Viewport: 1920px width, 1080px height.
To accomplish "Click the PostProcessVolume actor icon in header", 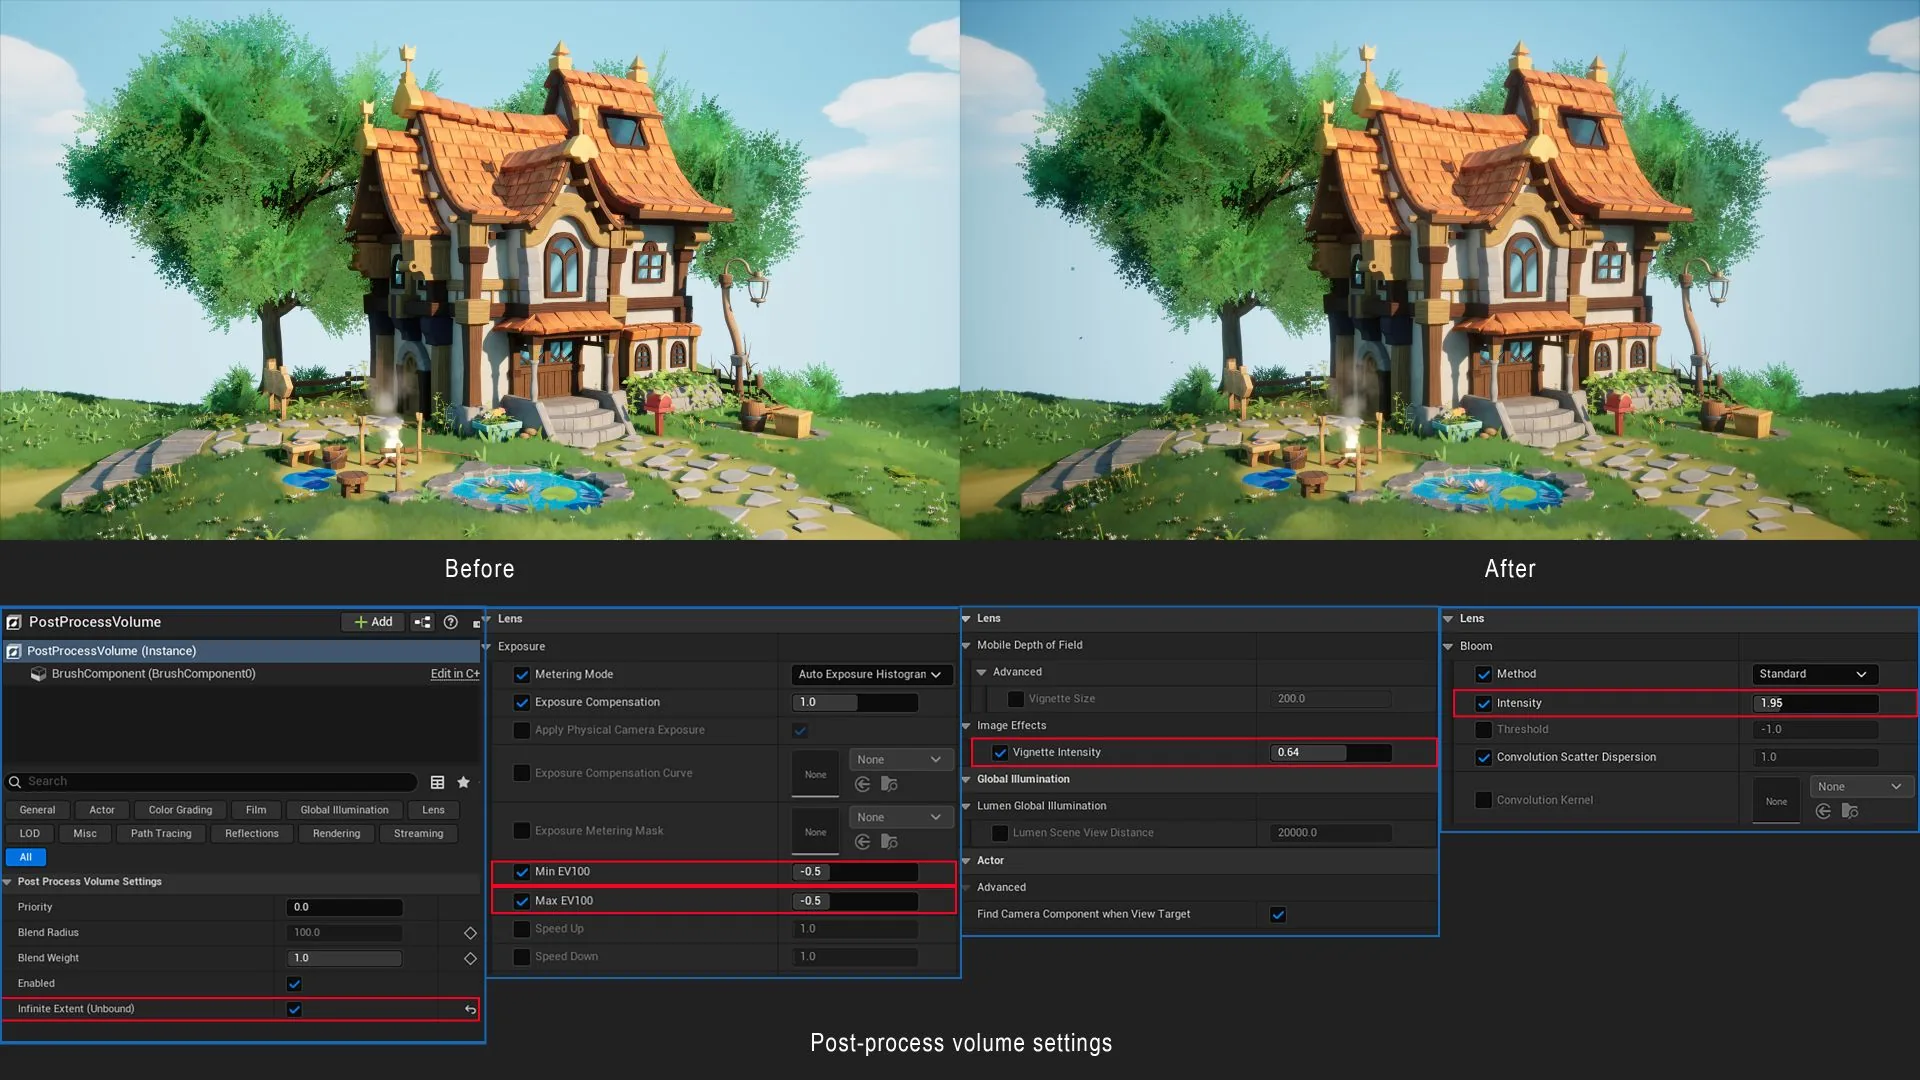I will pos(14,622).
